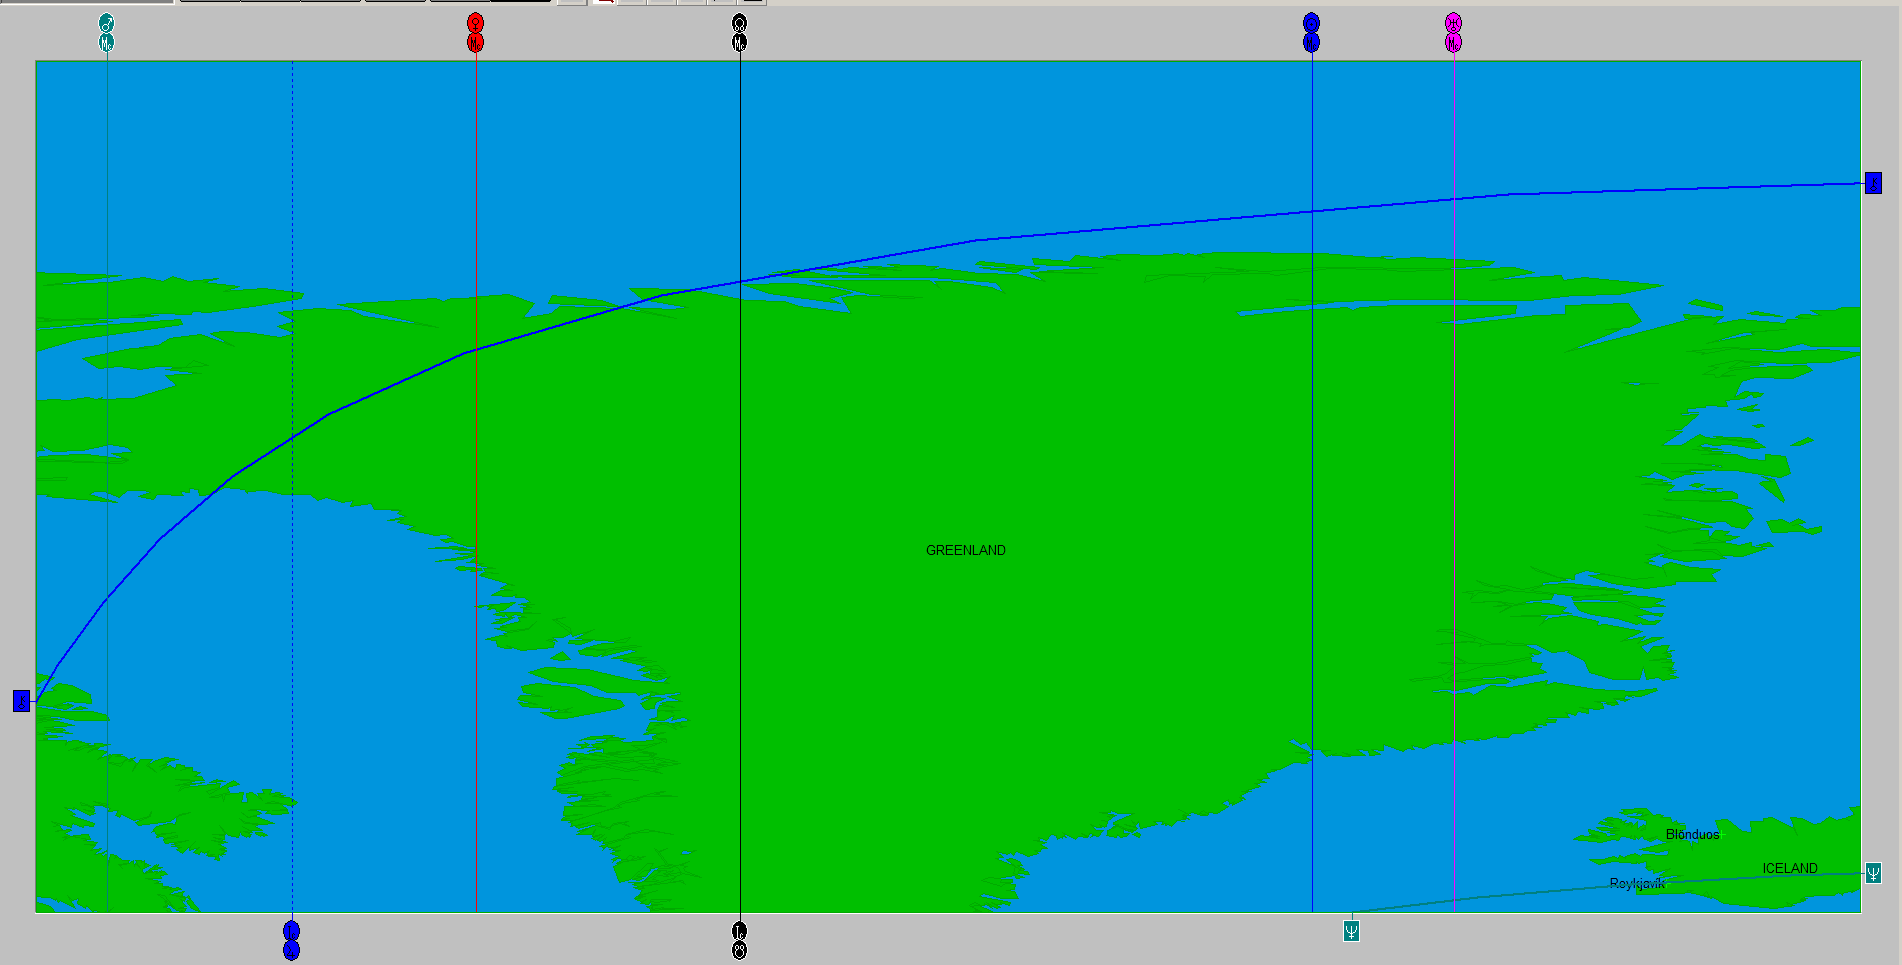This screenshot has width=1902, height=965.
Task: Click blue square marker at right edge
Action: click(1873, 183)
